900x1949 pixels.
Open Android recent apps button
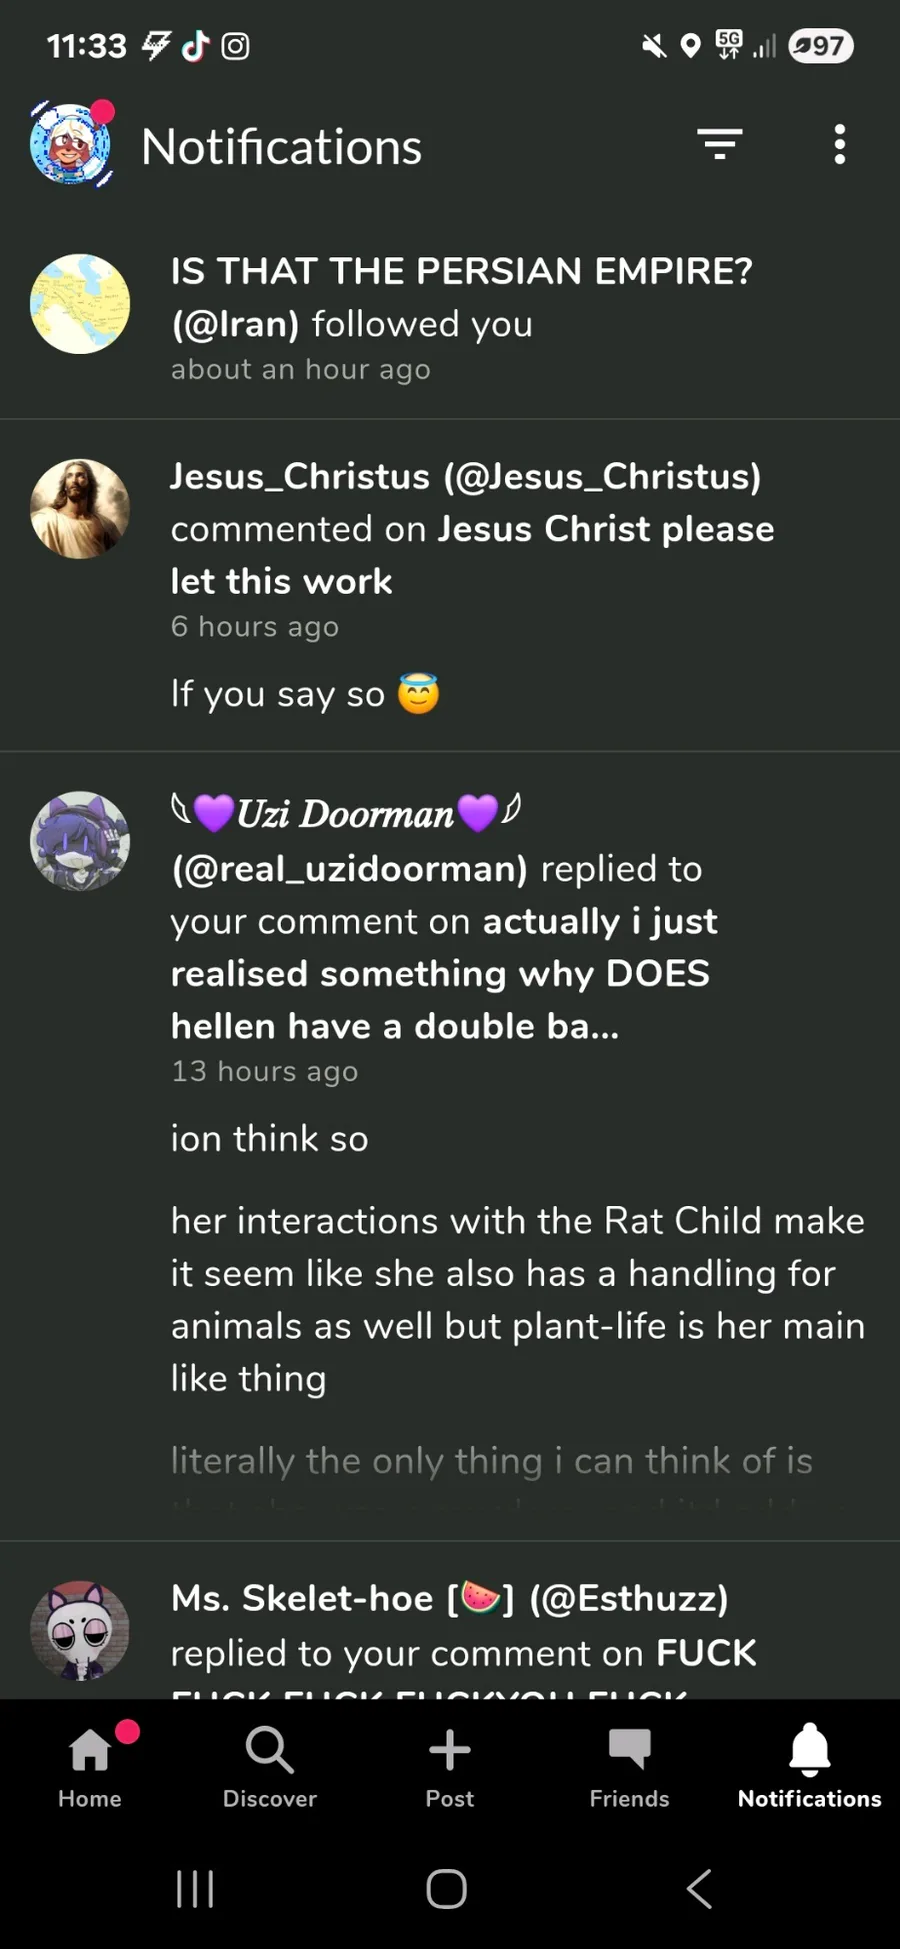pos(195,1889)
